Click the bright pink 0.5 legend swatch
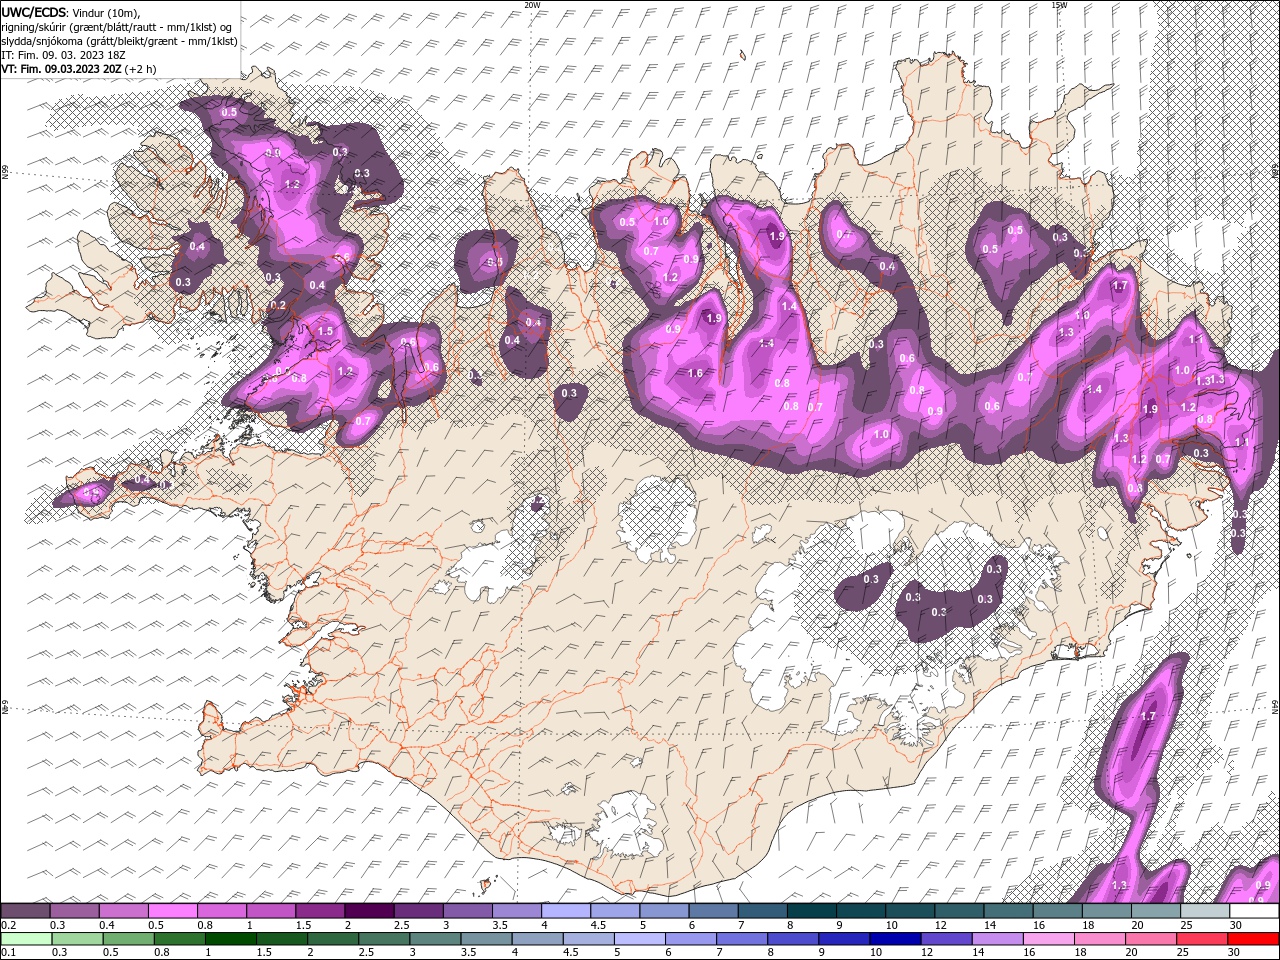The width and height of the screenshot is (1280, 960). point(172,911)
